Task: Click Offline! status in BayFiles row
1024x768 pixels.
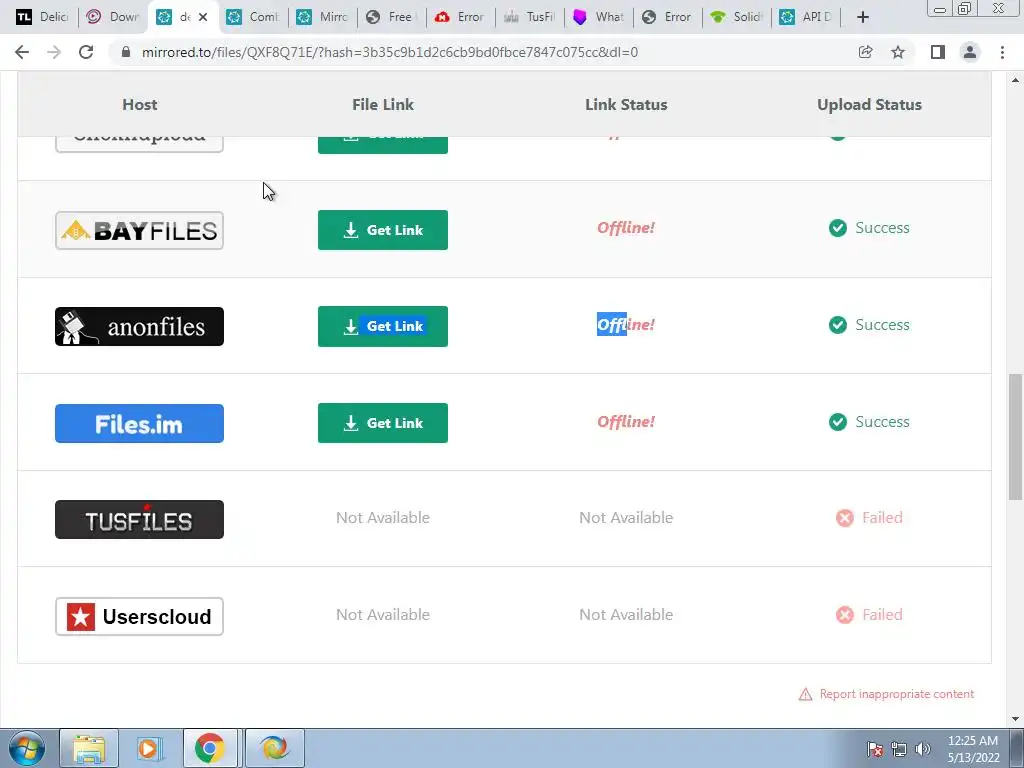Action: [626, 228]
